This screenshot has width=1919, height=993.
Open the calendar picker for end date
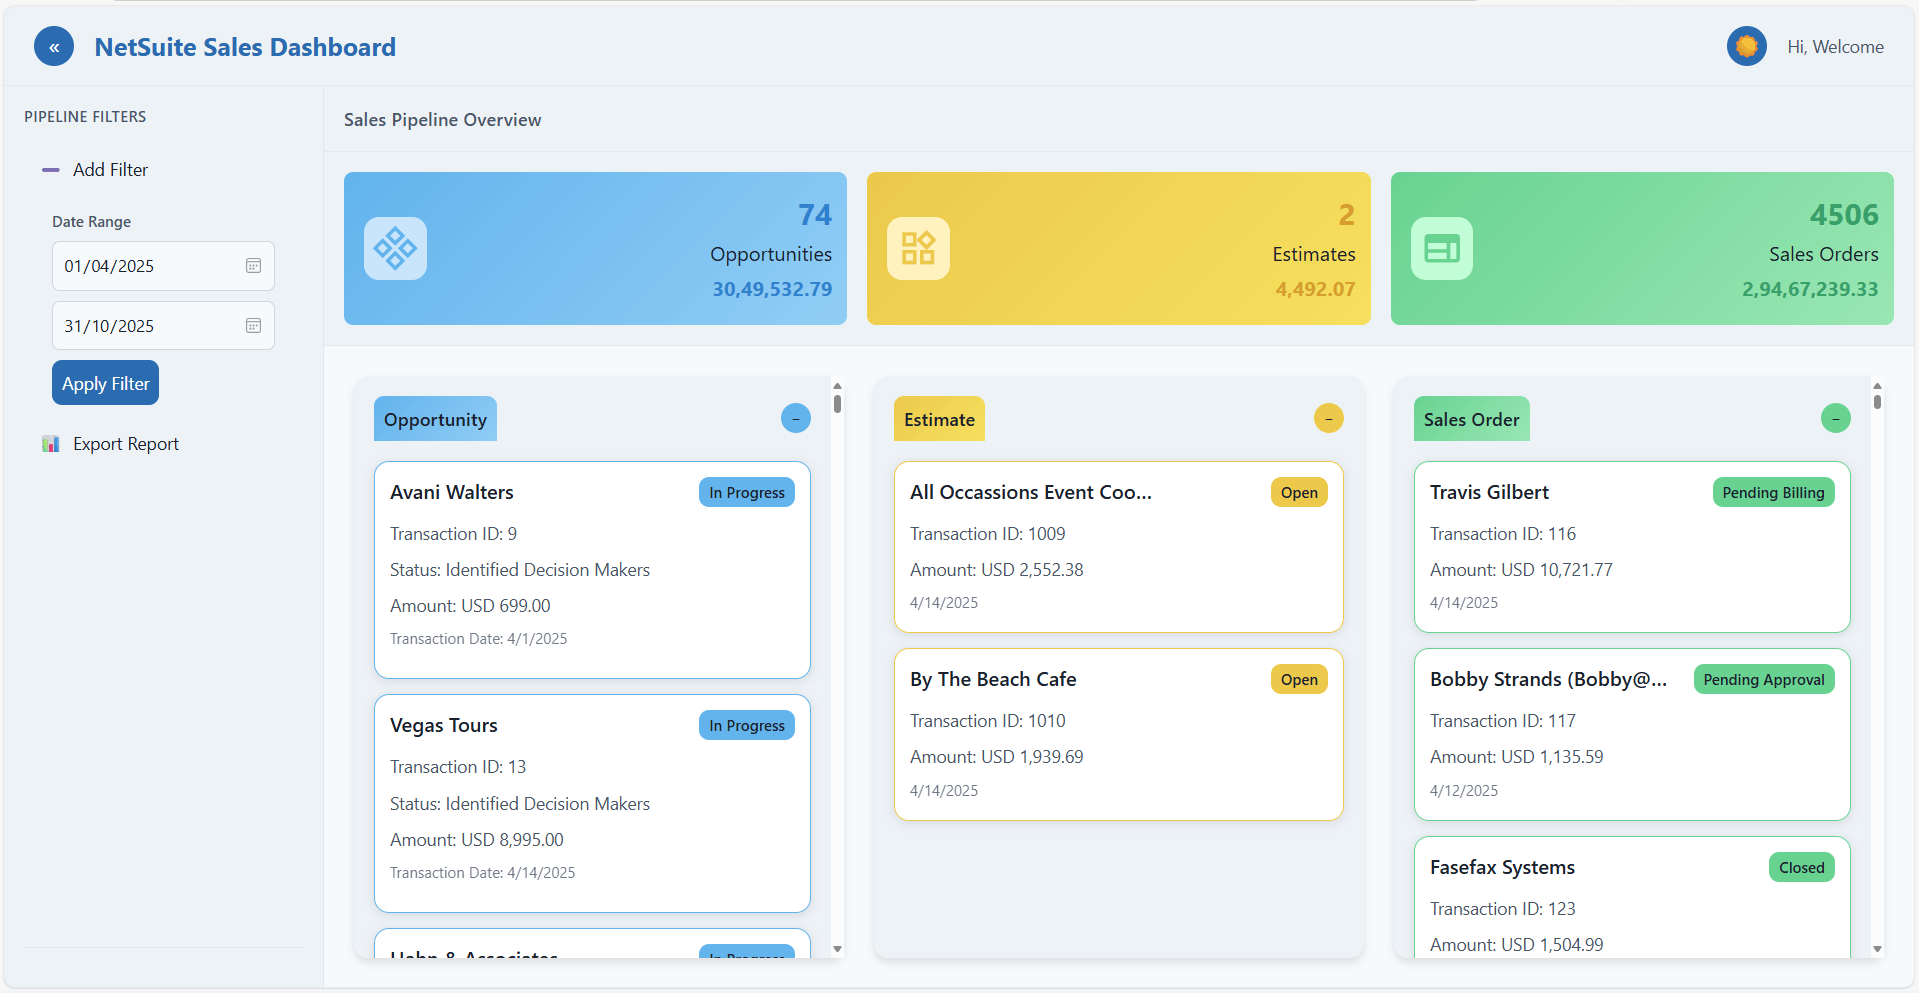[x=253, y=325]
